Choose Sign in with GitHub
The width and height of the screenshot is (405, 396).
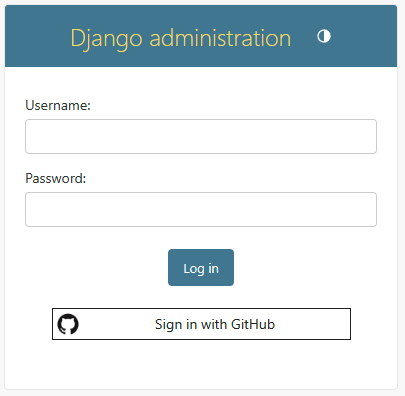click(x=201, y=324)
